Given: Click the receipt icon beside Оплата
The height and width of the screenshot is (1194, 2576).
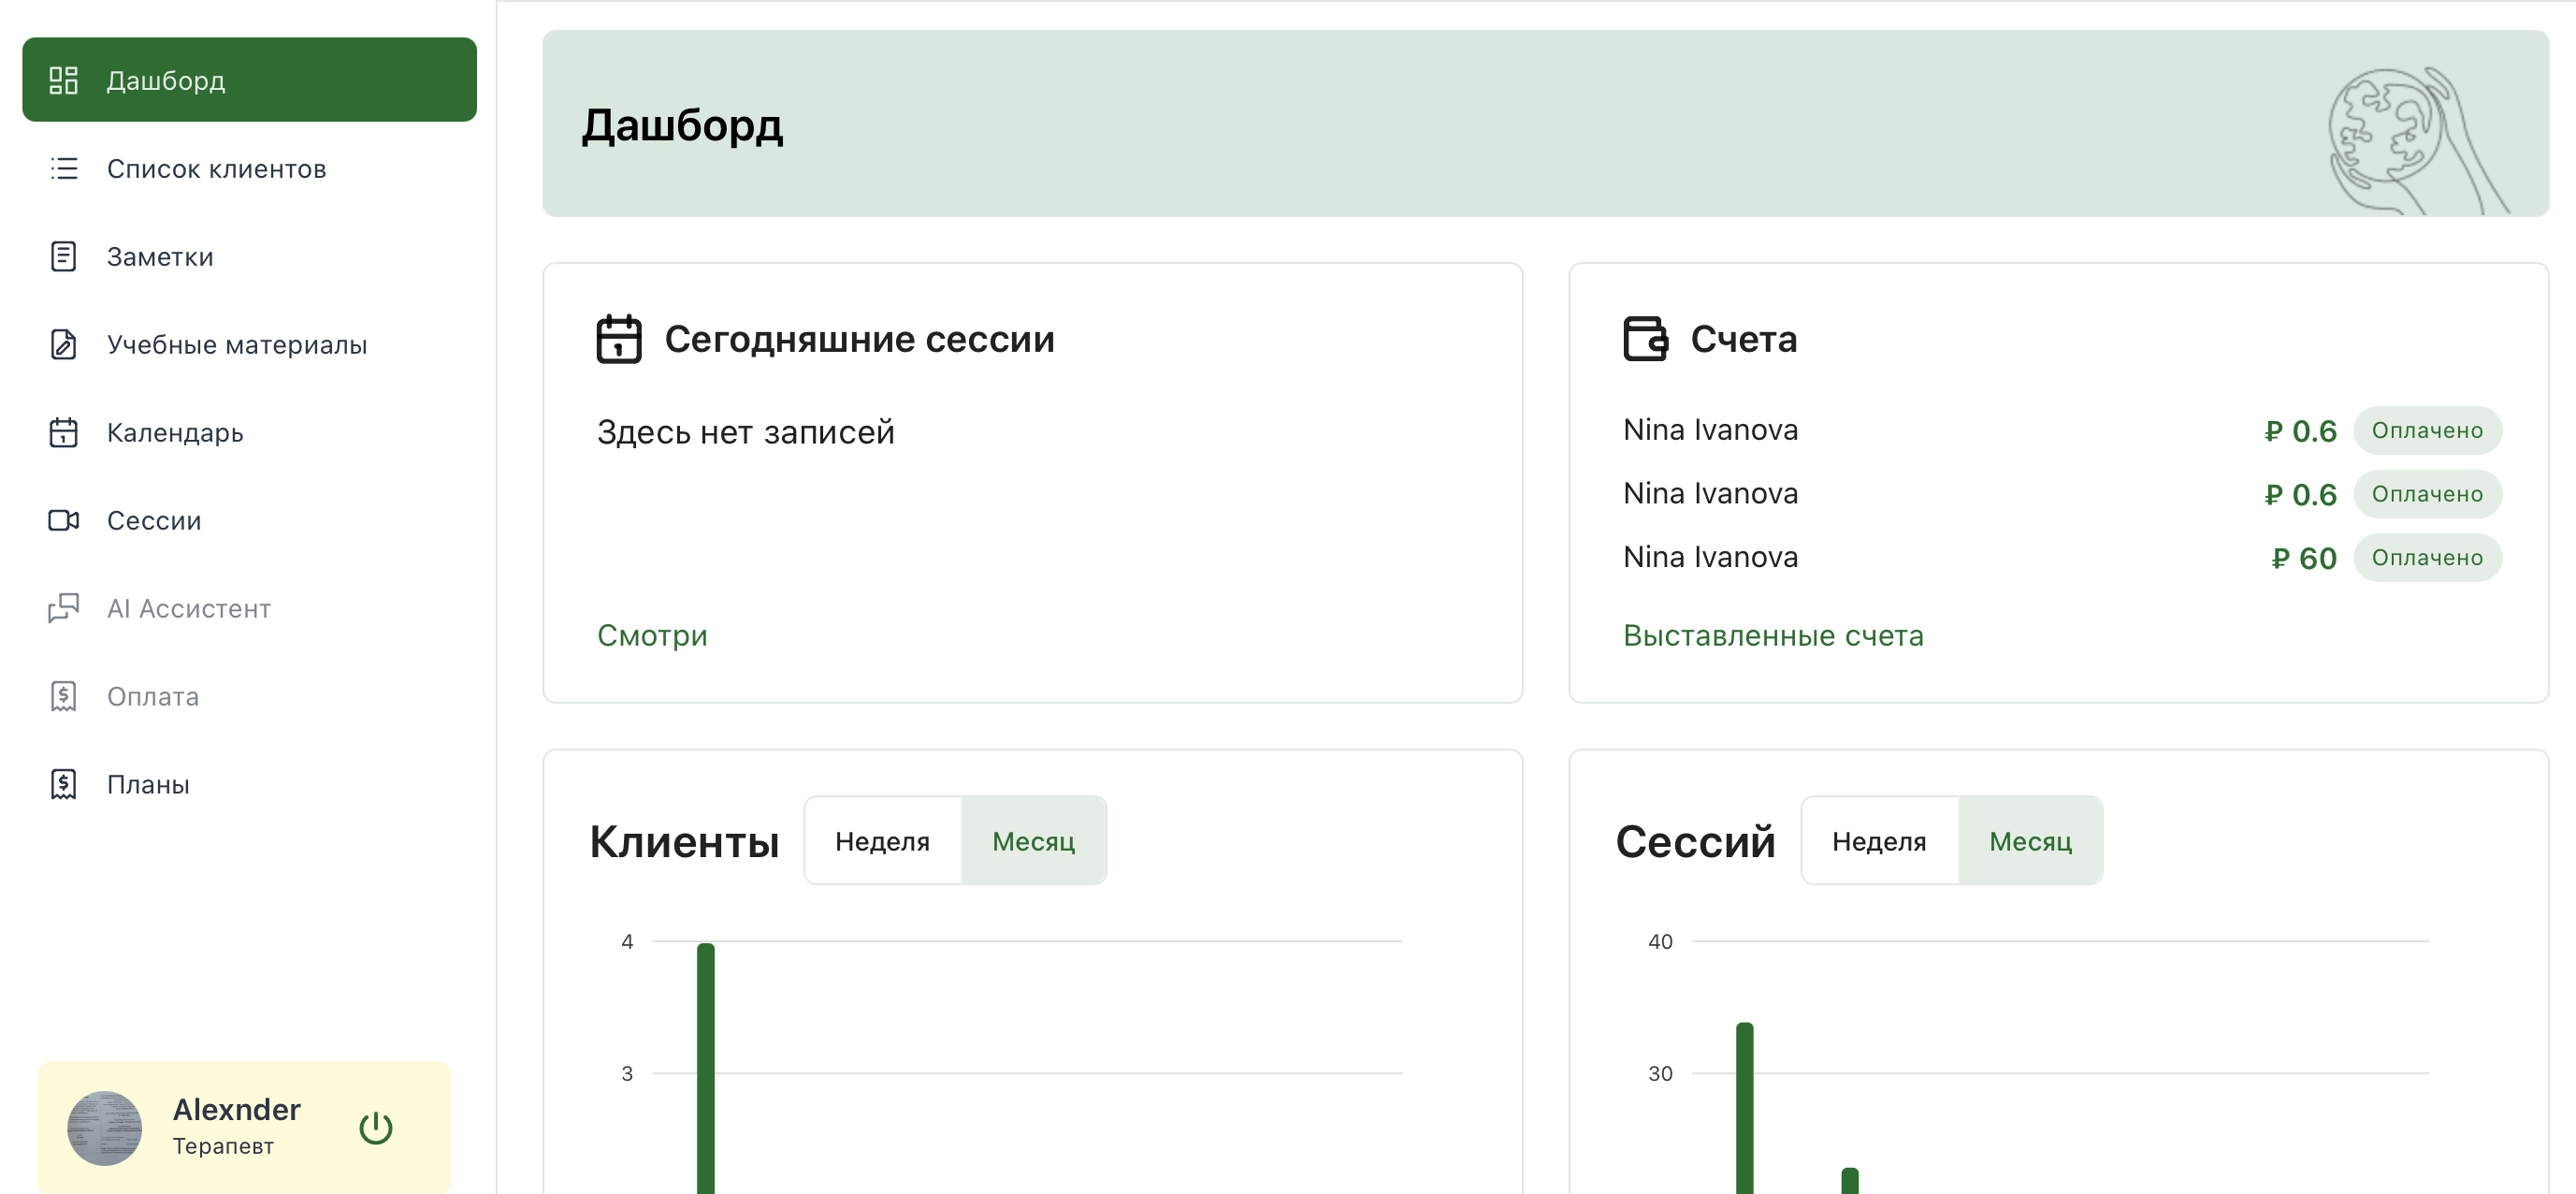Looking at the screenshot, I should point(64,696).
